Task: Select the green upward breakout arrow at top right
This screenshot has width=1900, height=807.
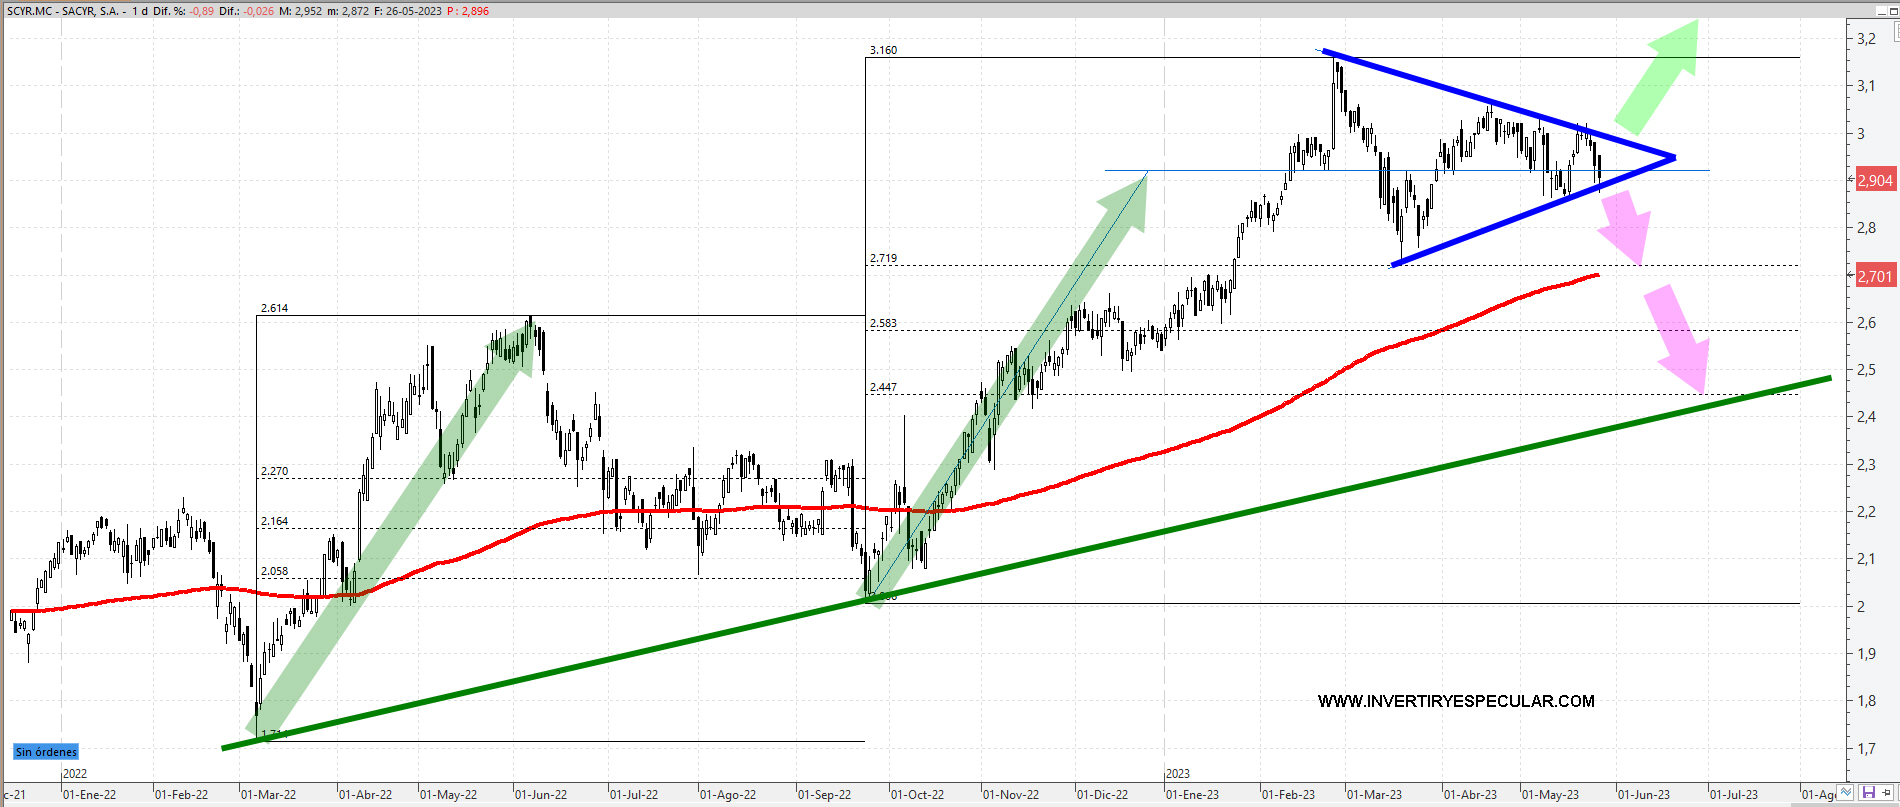Action: pos(1659,76)
